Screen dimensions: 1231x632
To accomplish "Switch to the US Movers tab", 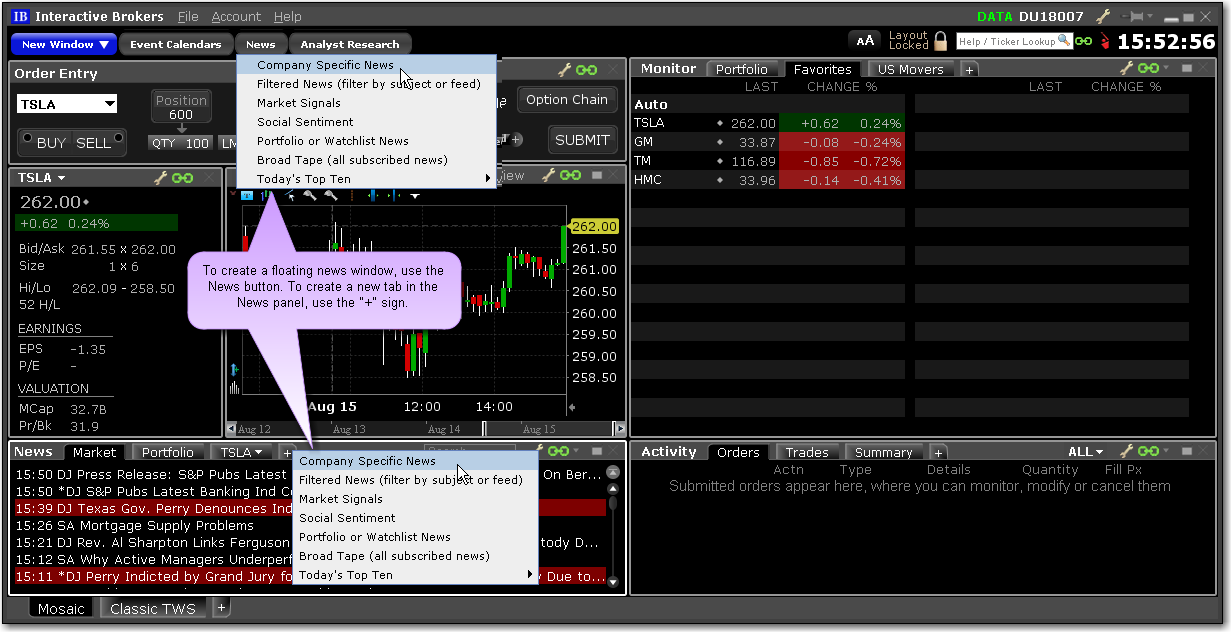I will point(910,69).
